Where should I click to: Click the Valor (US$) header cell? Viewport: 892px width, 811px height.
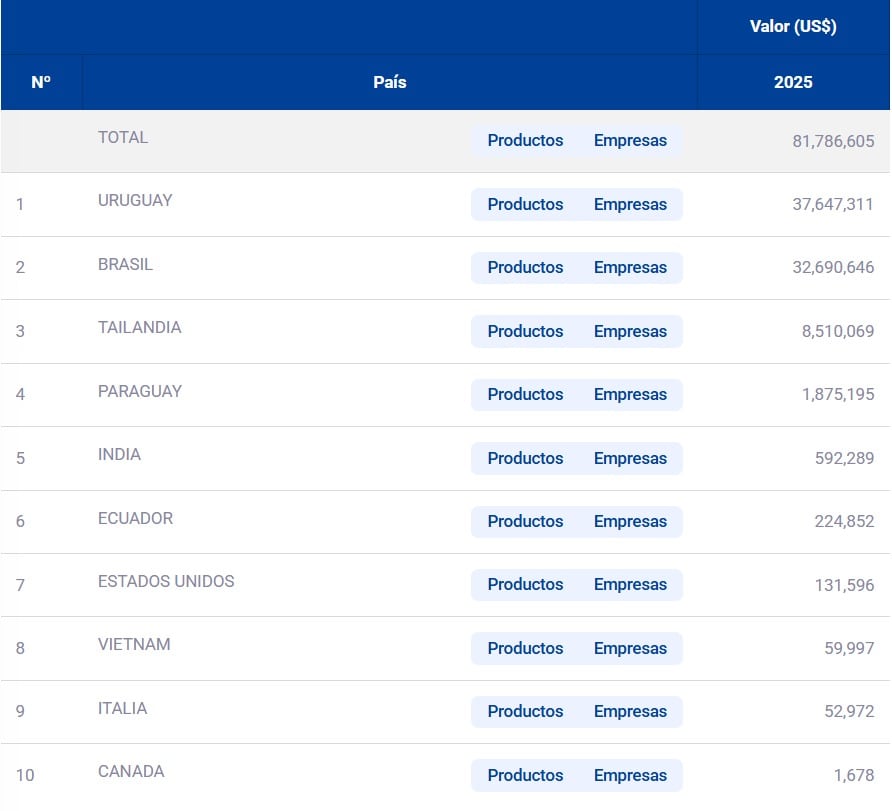point(793,27)
